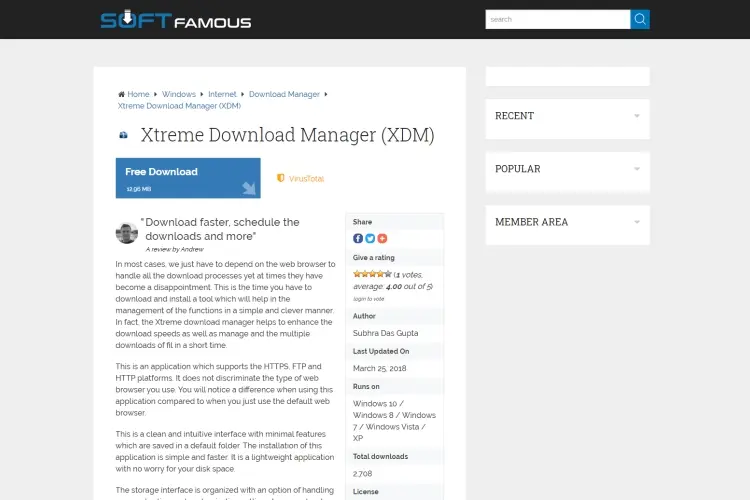The height and width of the screenshot is (500, 750).
Task: Rate one star
Action: 357,274
